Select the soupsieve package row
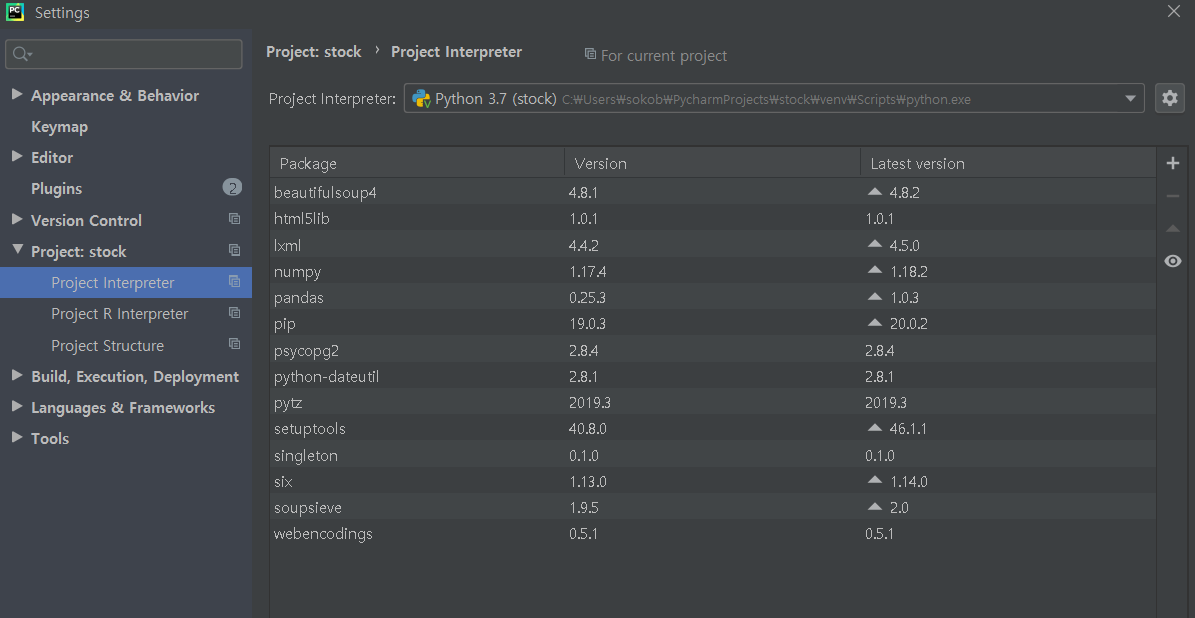1195x618 pixels. tap(713, 508)
